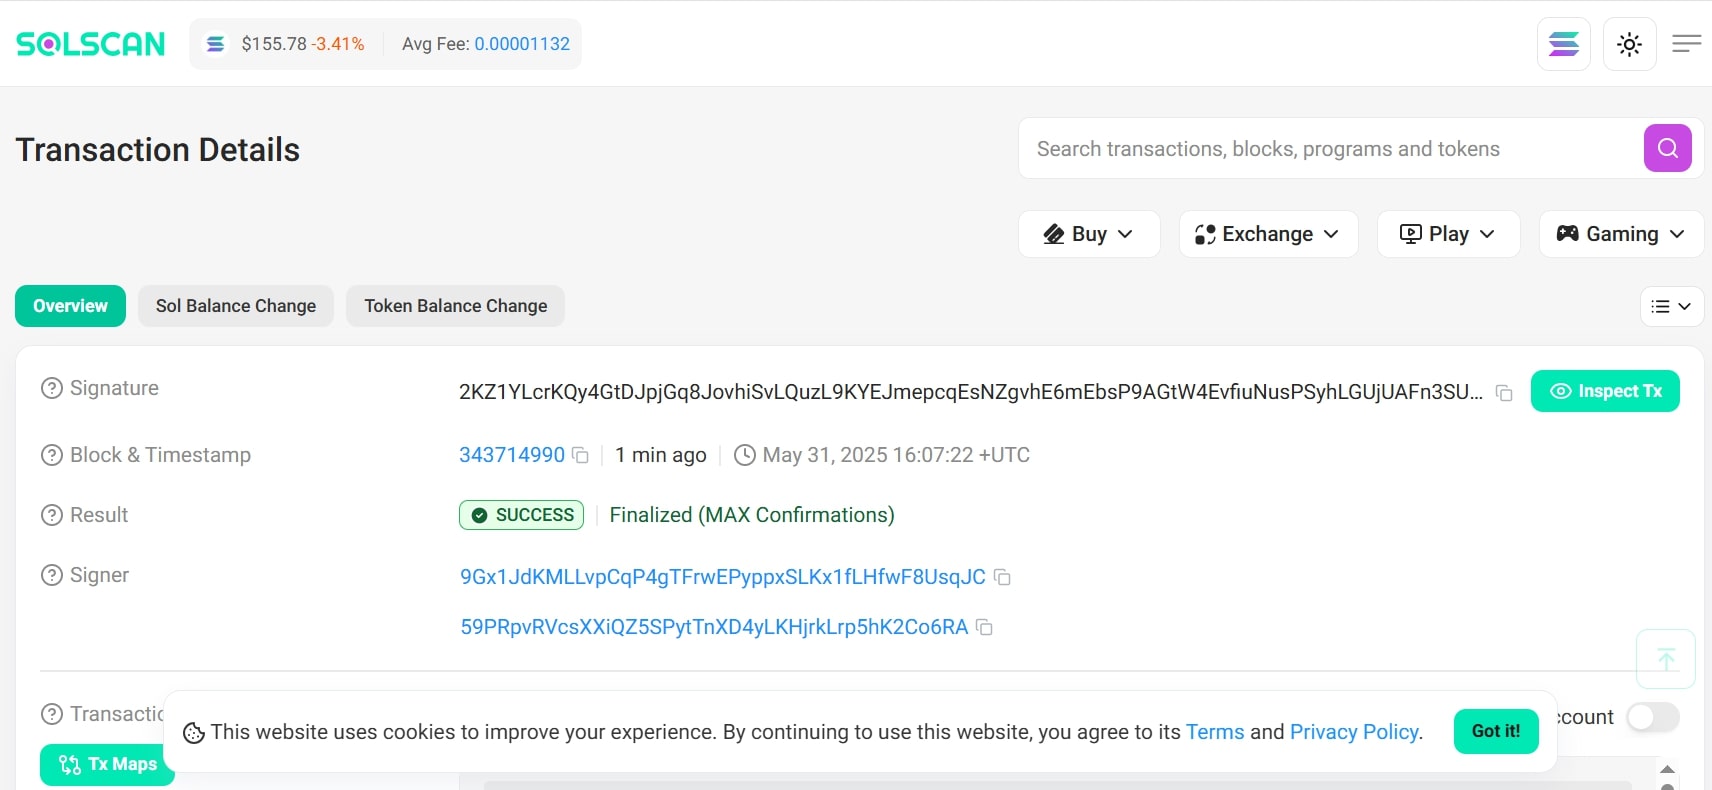1712x790 pixels.
Task: Click the magenta search button
Action: (1668, 148)
